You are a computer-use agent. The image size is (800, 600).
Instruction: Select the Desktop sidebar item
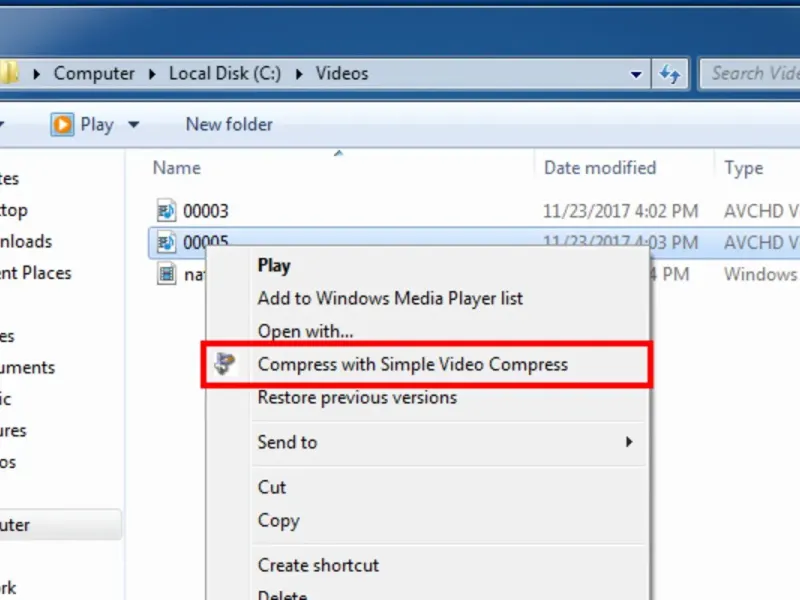[14, 210]
